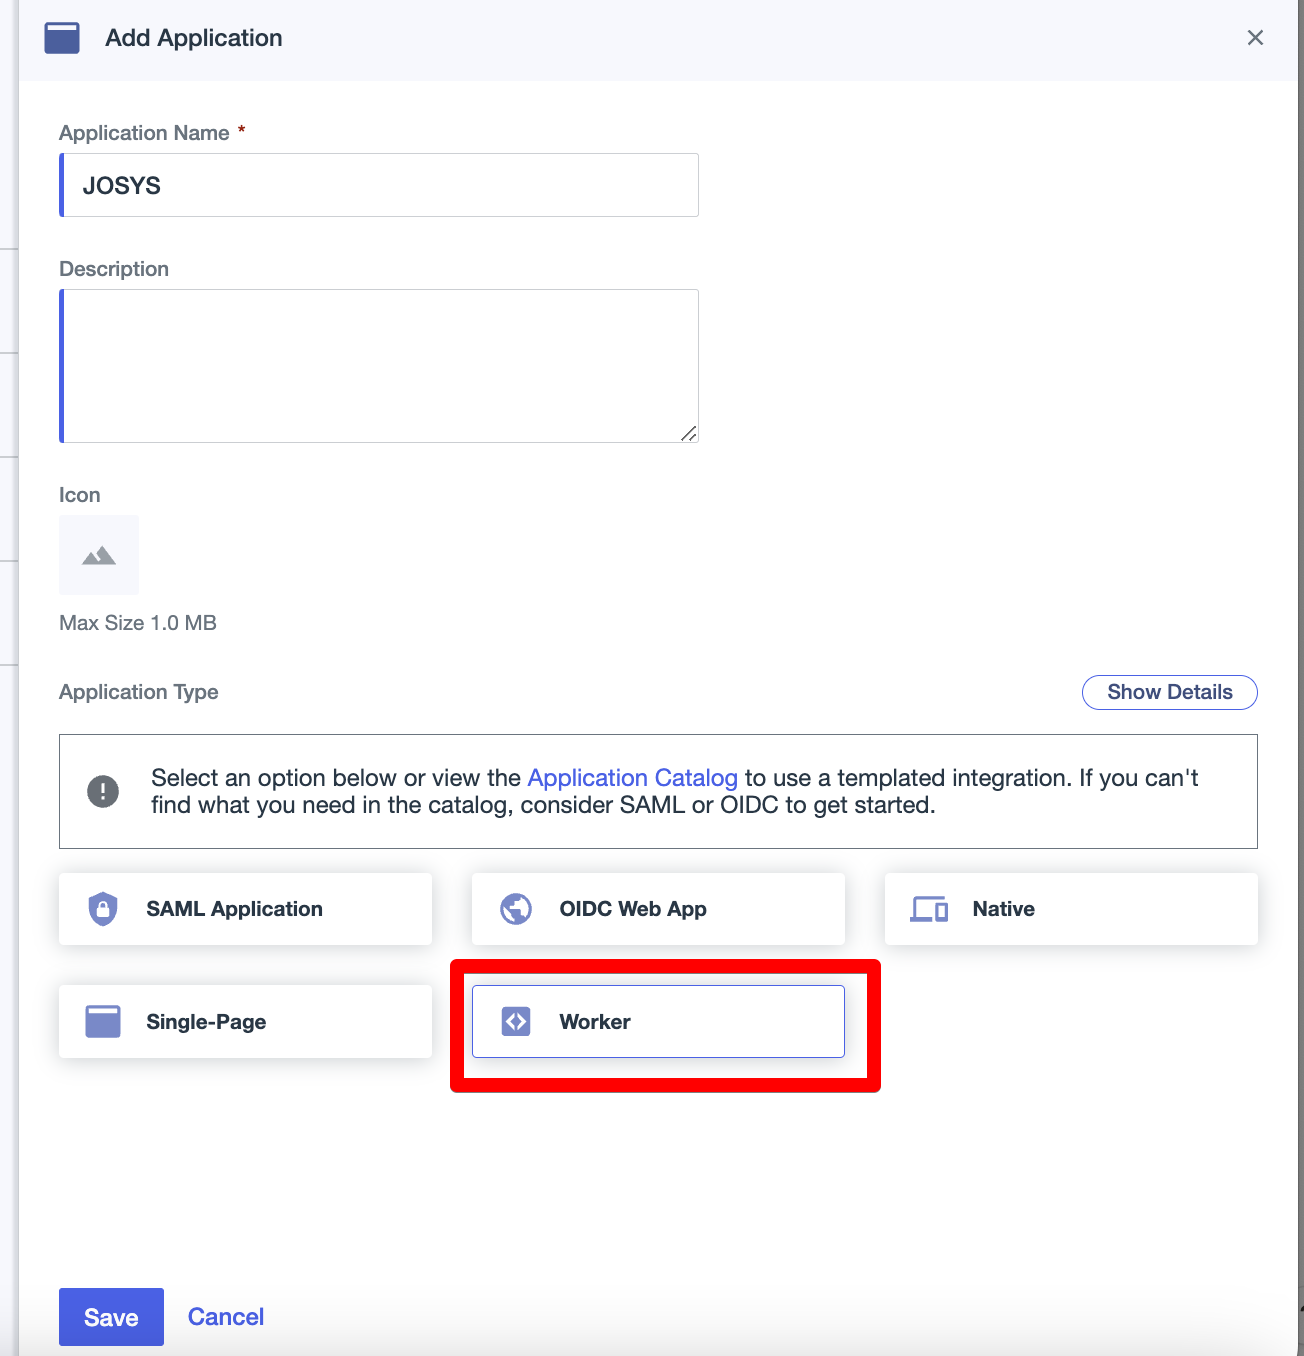Close the Add Application dialog
Image resolution: width=1304 pixels, height=1356 pixels.
coord(1255,38)
